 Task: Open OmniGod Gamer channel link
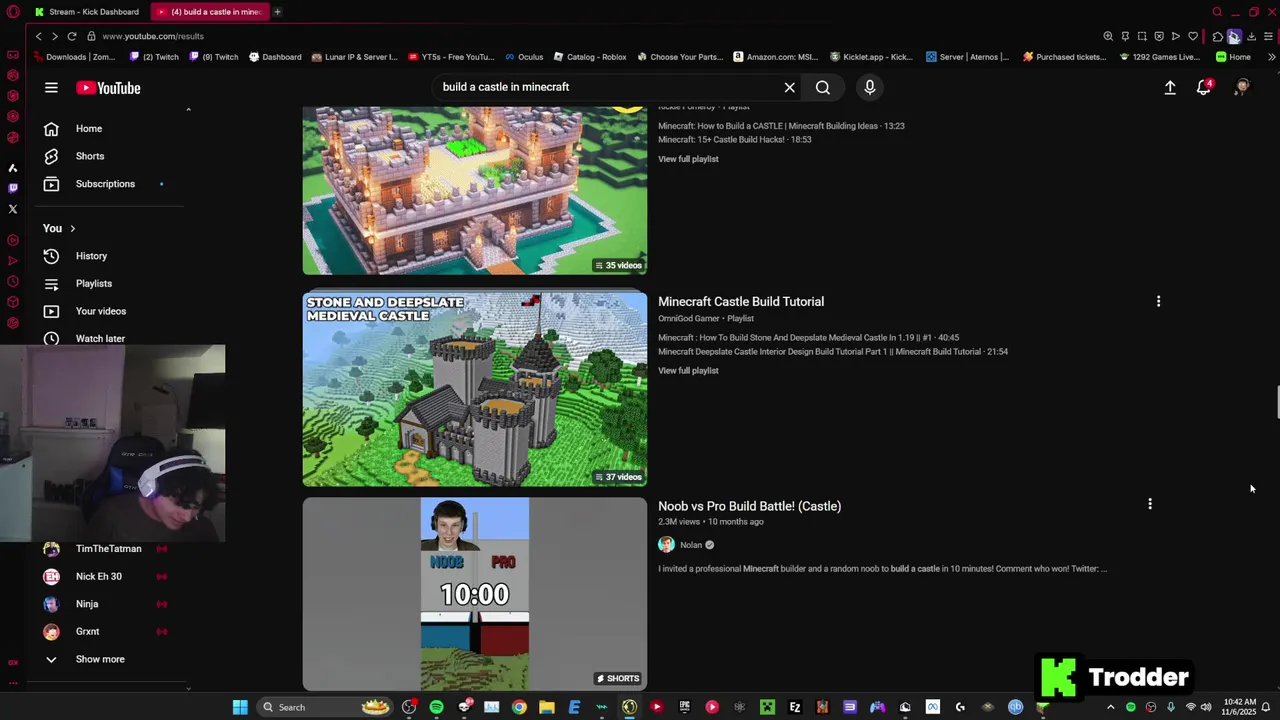tap(688, 319)
